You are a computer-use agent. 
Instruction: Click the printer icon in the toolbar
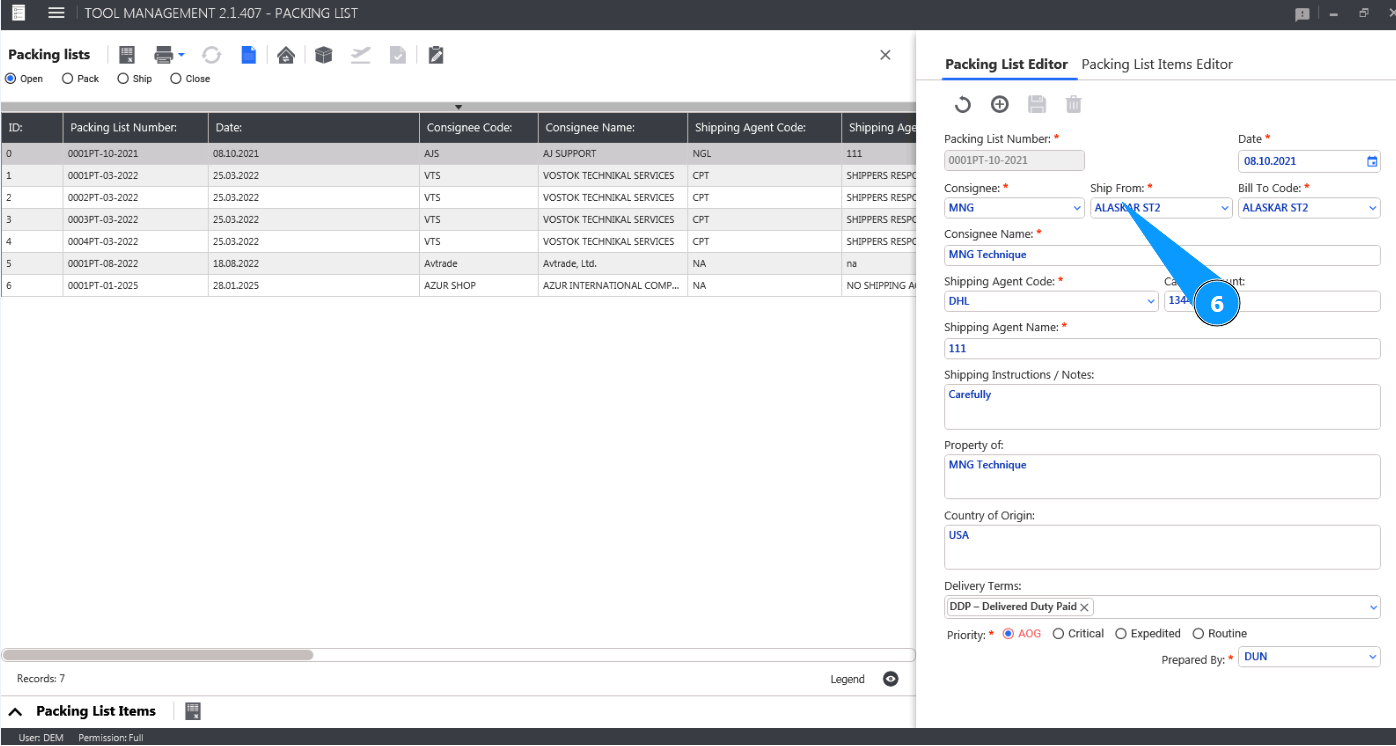(x=163, y=55)
